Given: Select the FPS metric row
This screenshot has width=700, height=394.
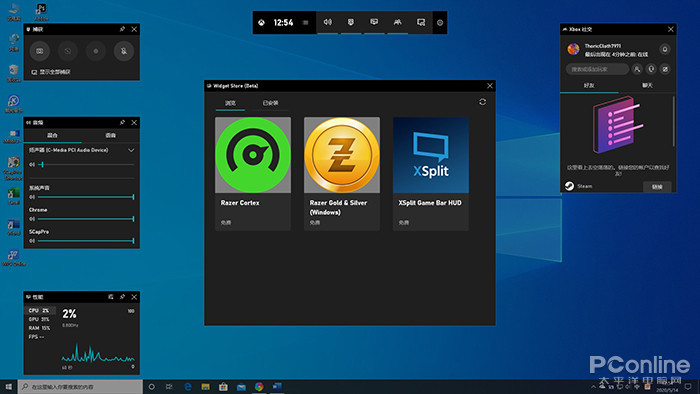Looking at the screenshot, I should pyautogui.click(x=39, y=337).
